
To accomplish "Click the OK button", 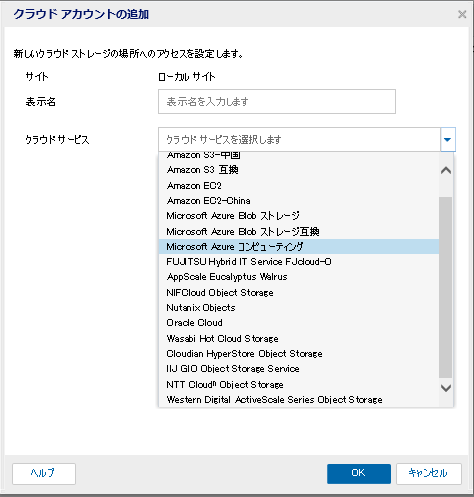I will click(359, 474).
